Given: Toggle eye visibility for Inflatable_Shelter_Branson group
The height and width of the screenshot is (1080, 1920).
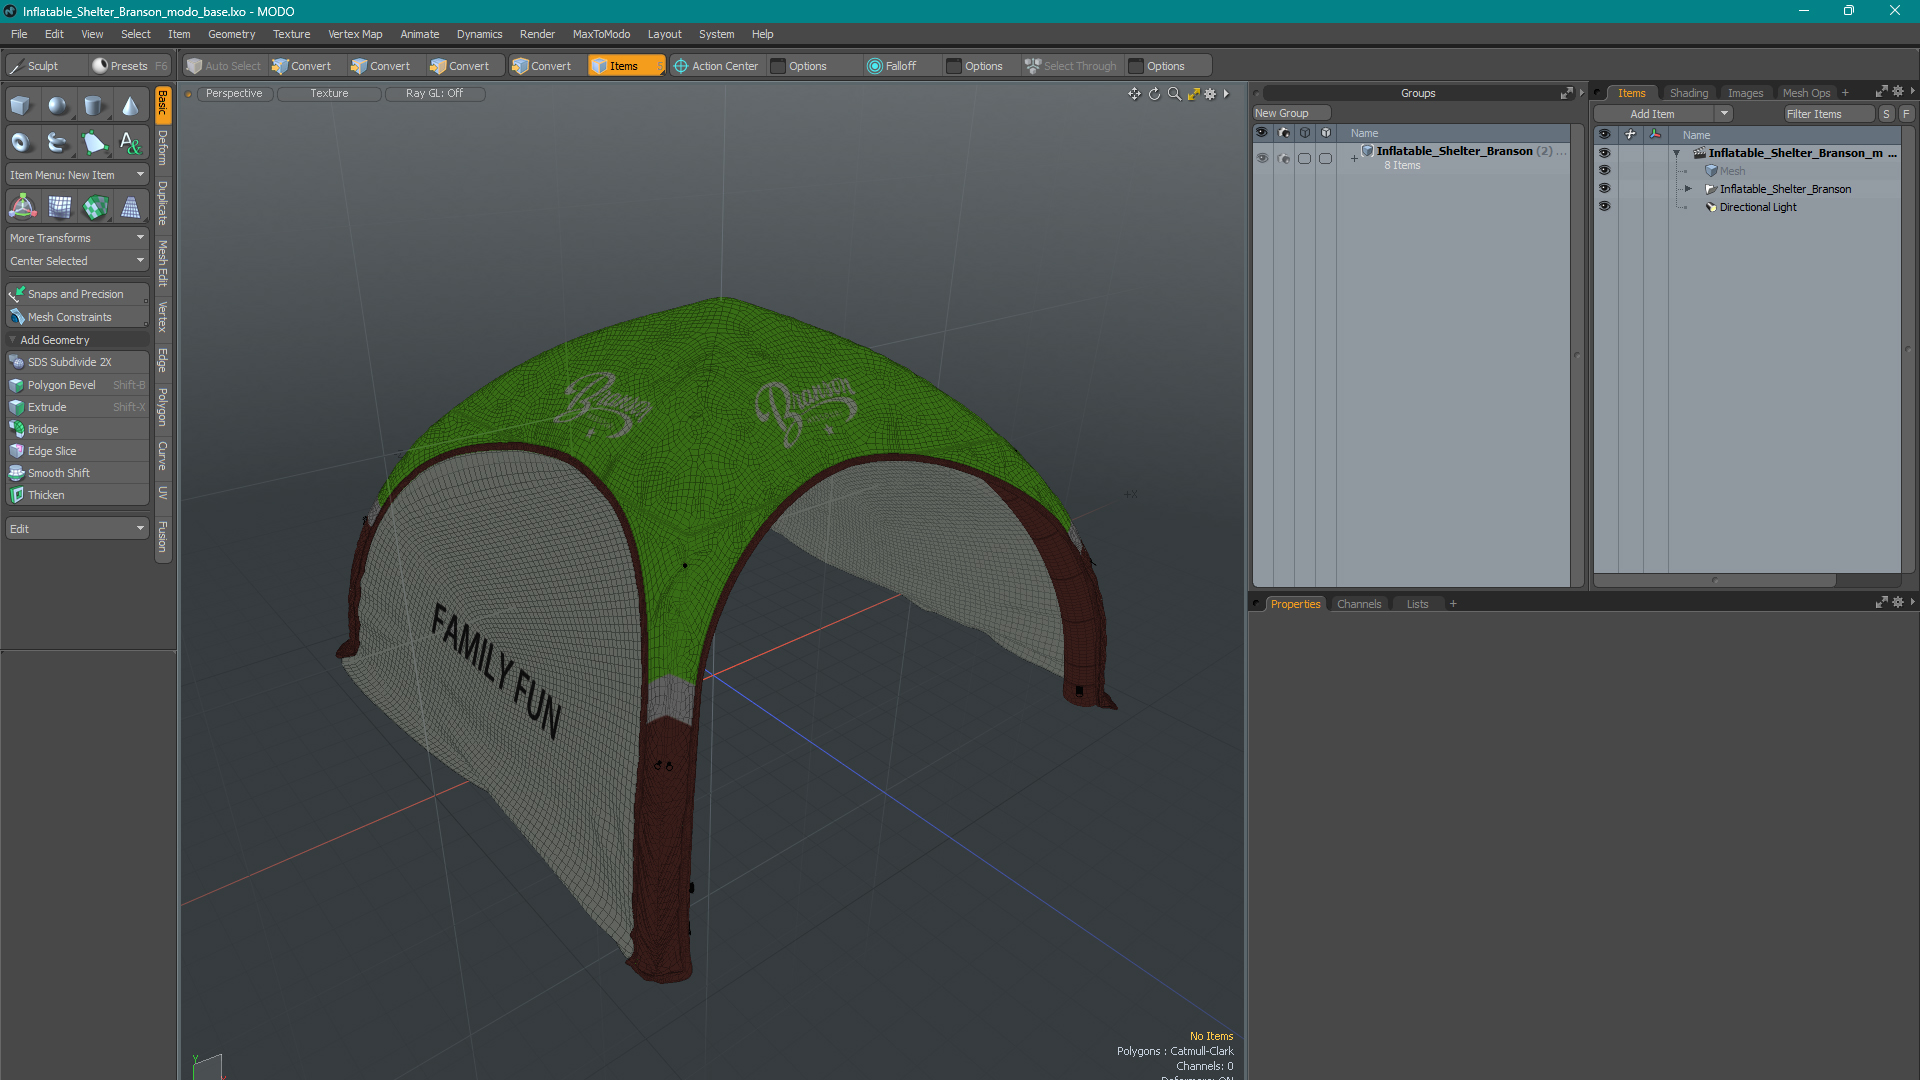Looking at the screenshot, I should (x=1262, y=158).
